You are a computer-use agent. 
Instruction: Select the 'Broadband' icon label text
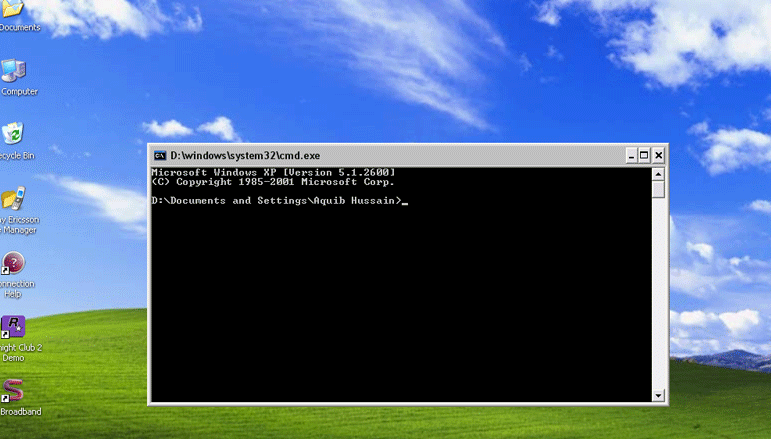21,412
